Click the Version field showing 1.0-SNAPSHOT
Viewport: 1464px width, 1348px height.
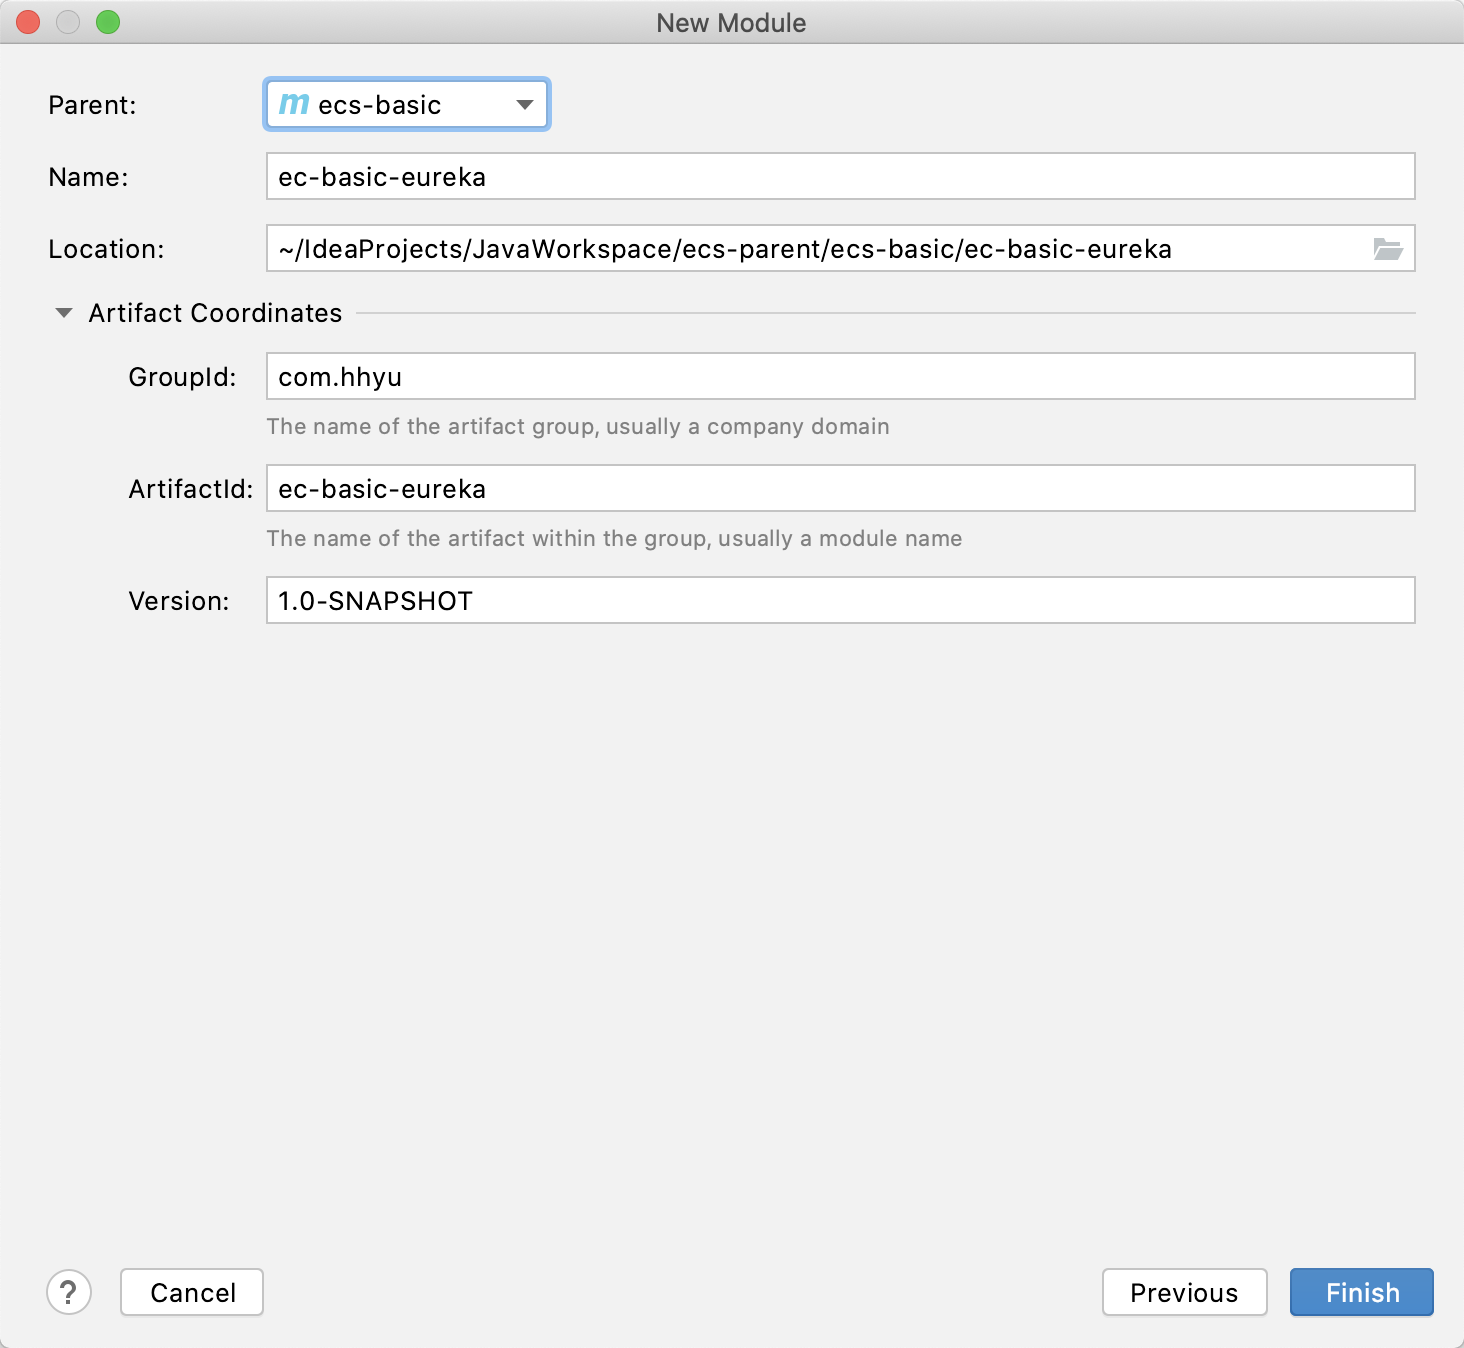coord(841,601)
